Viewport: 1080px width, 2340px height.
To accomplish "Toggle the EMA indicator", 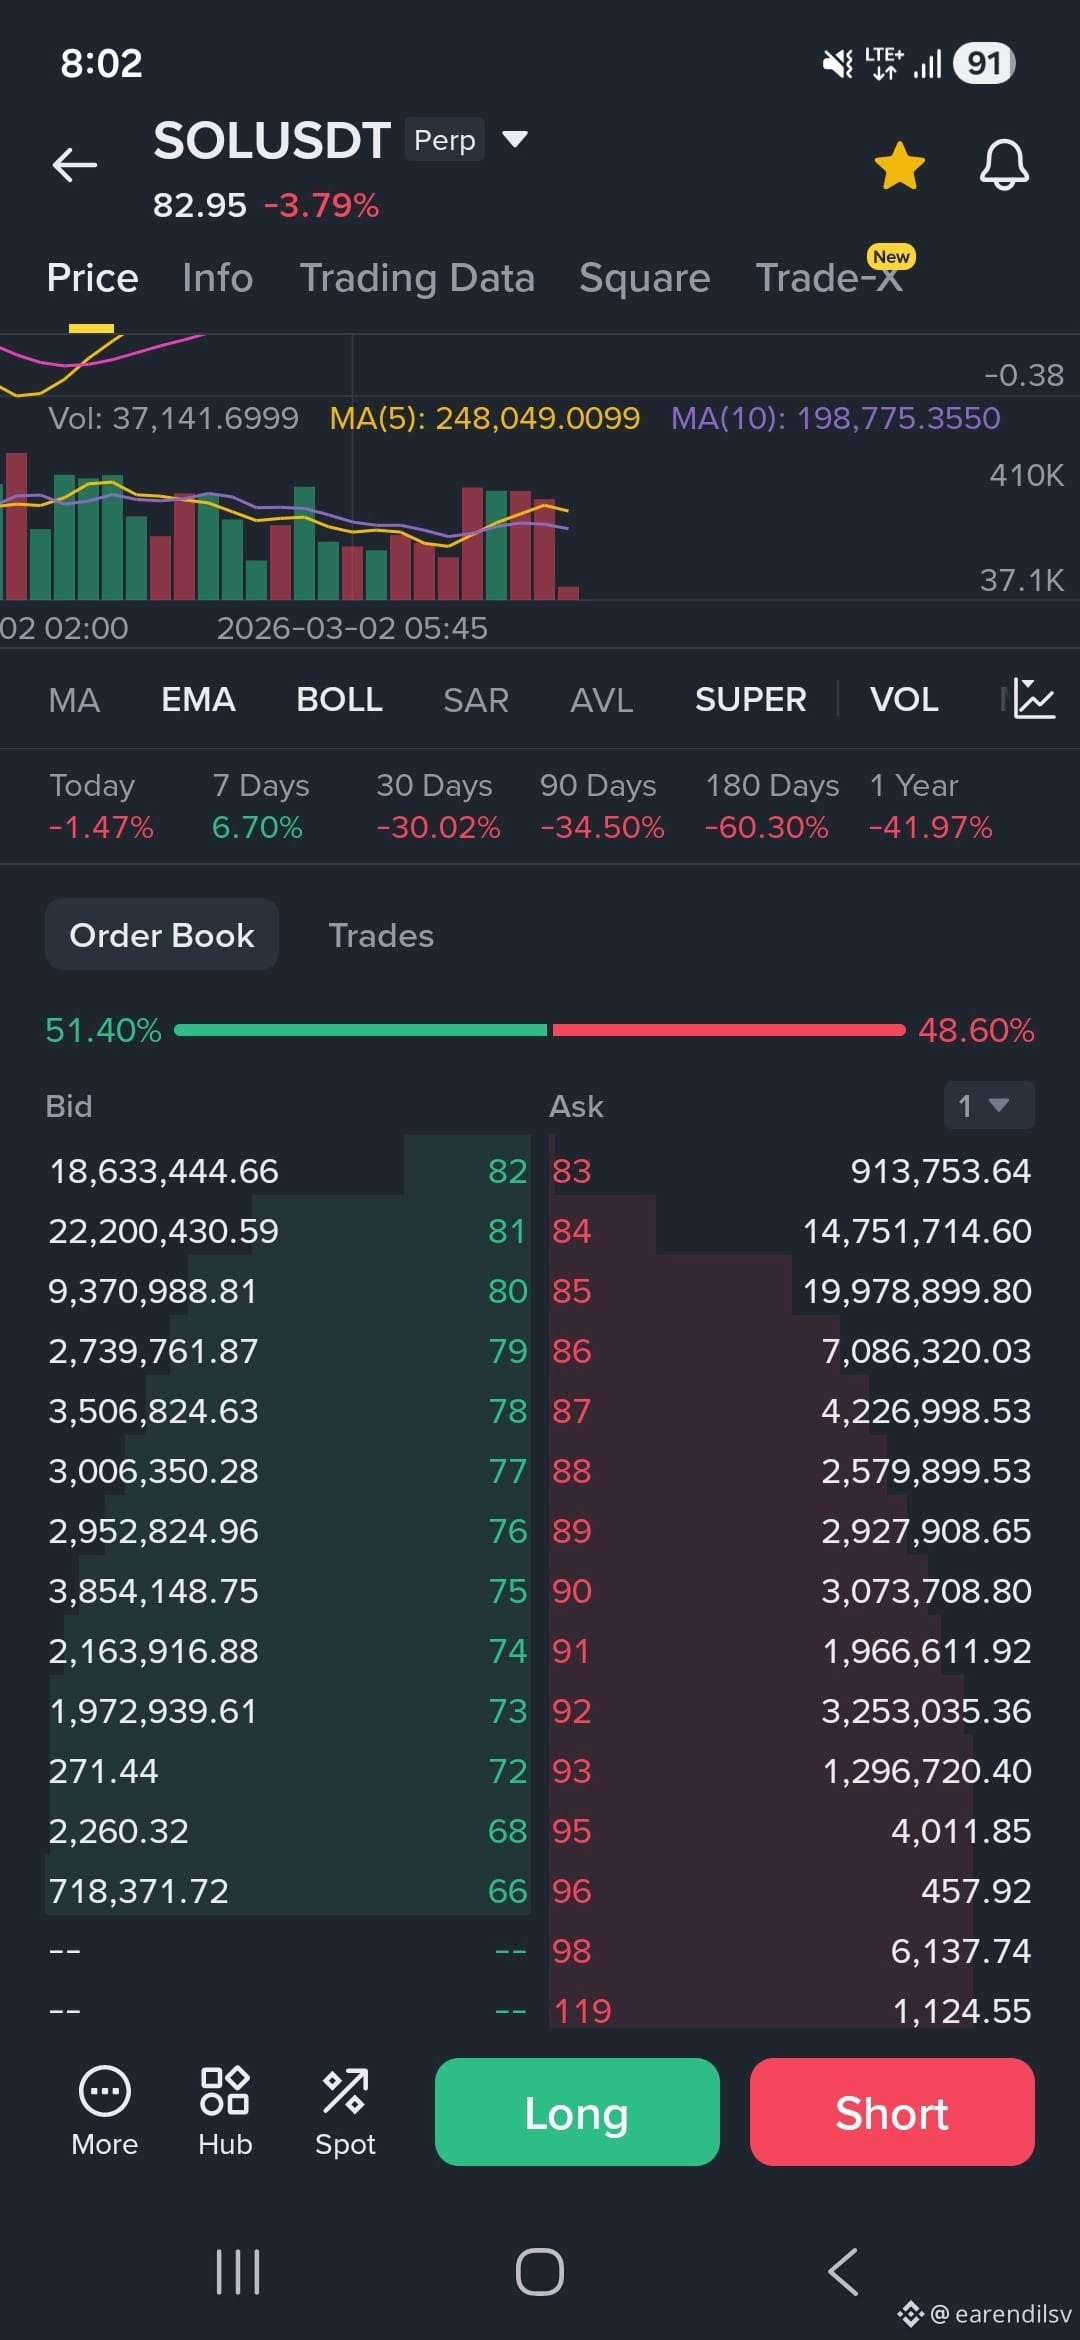I will tap(198, 699).
